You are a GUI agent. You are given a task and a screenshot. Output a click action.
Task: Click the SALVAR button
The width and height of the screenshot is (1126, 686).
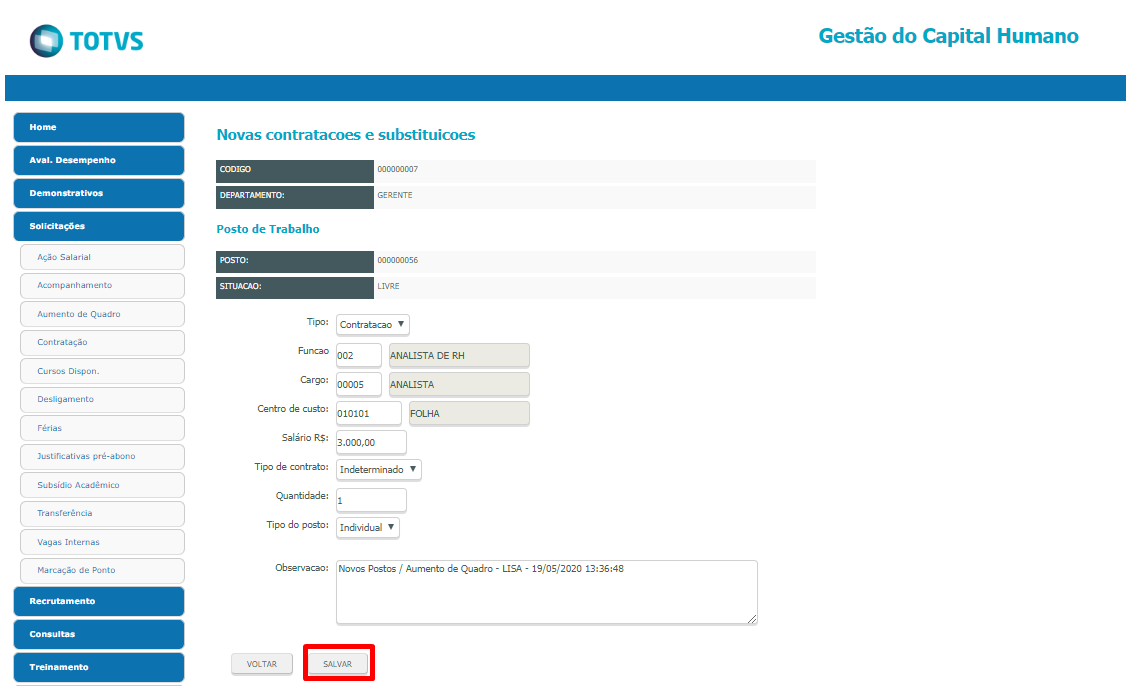[338, 664]
